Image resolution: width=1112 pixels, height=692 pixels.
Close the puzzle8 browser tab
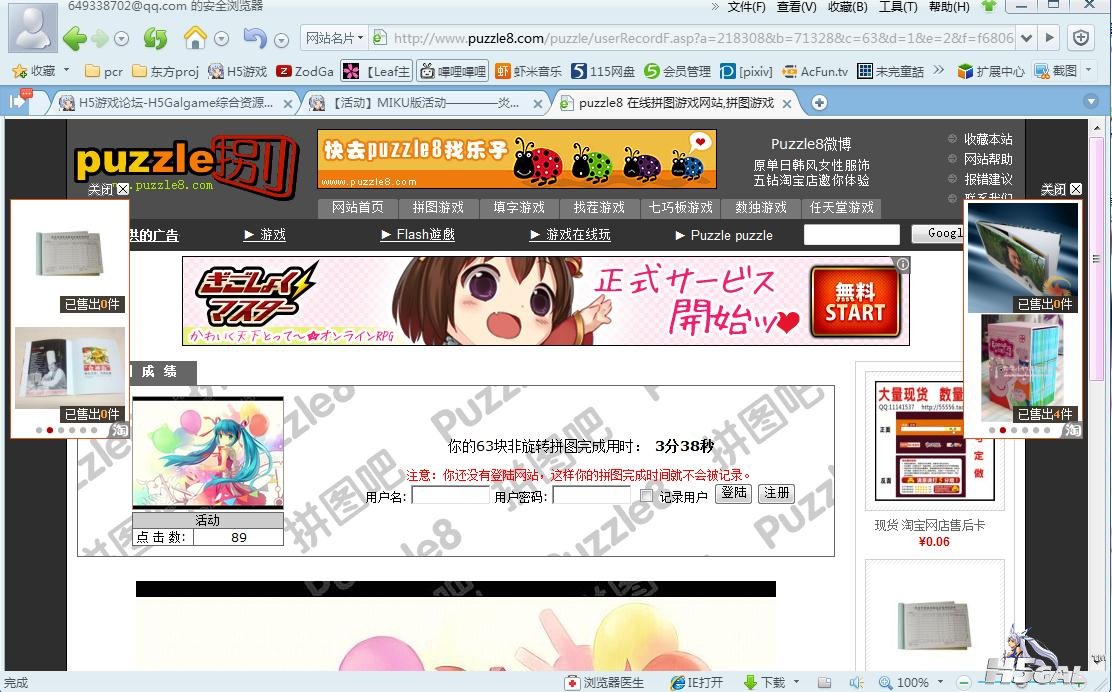(786, 104)
